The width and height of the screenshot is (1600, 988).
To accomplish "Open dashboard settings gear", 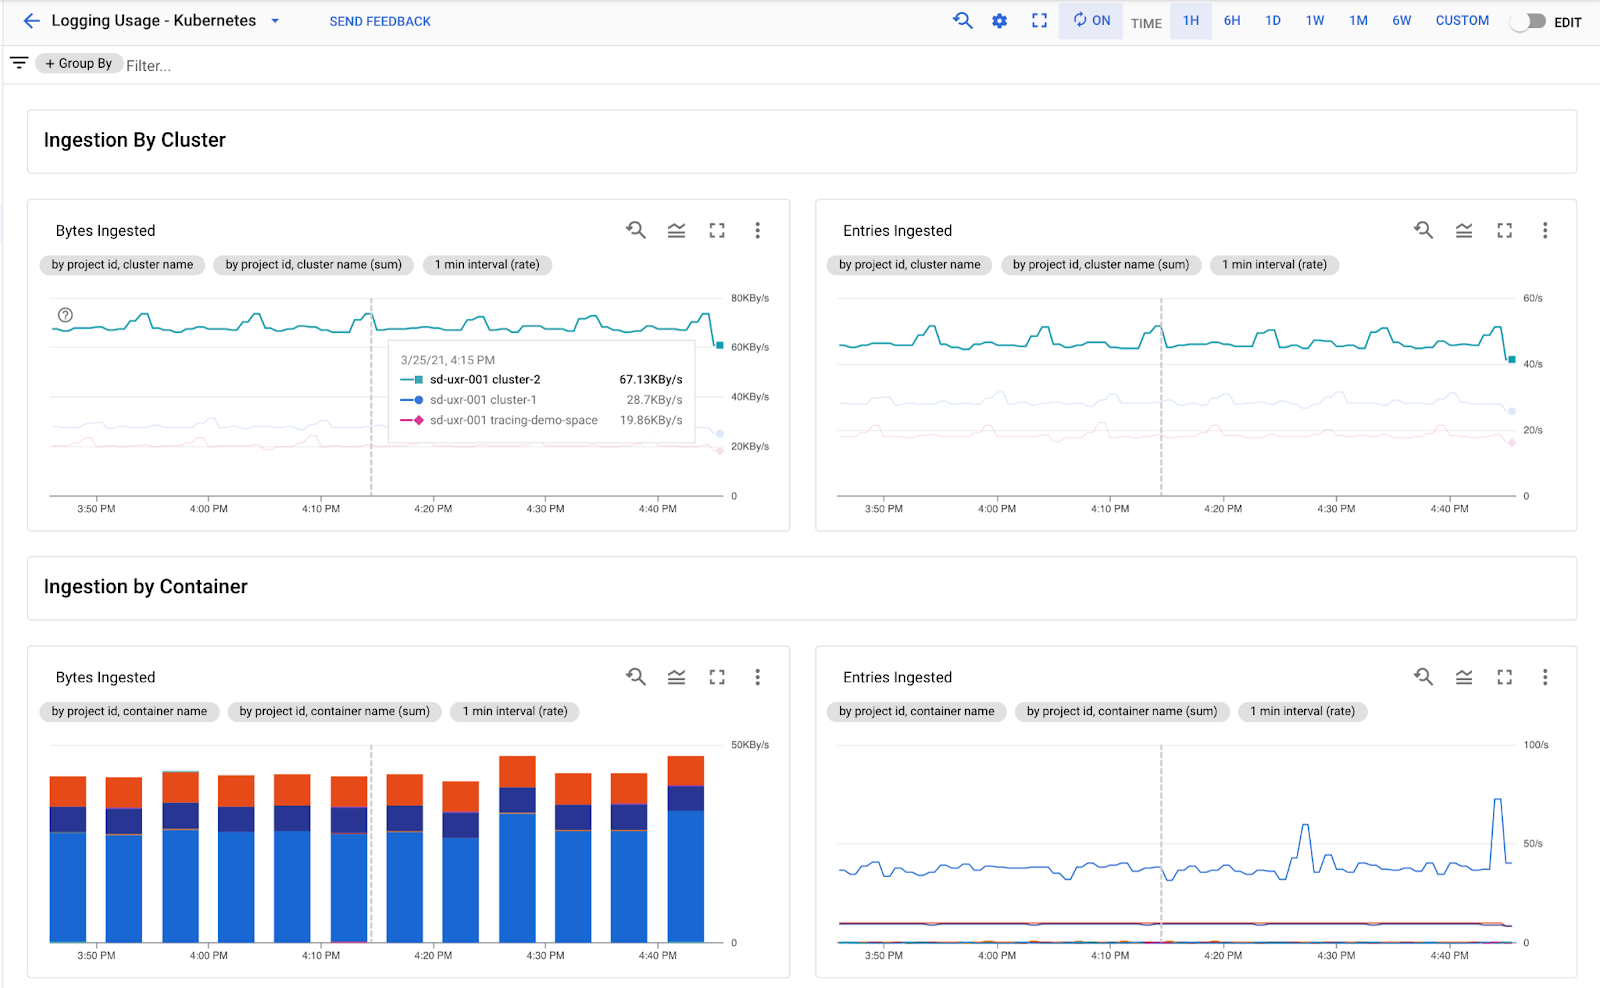I will [x=999, y=20].
